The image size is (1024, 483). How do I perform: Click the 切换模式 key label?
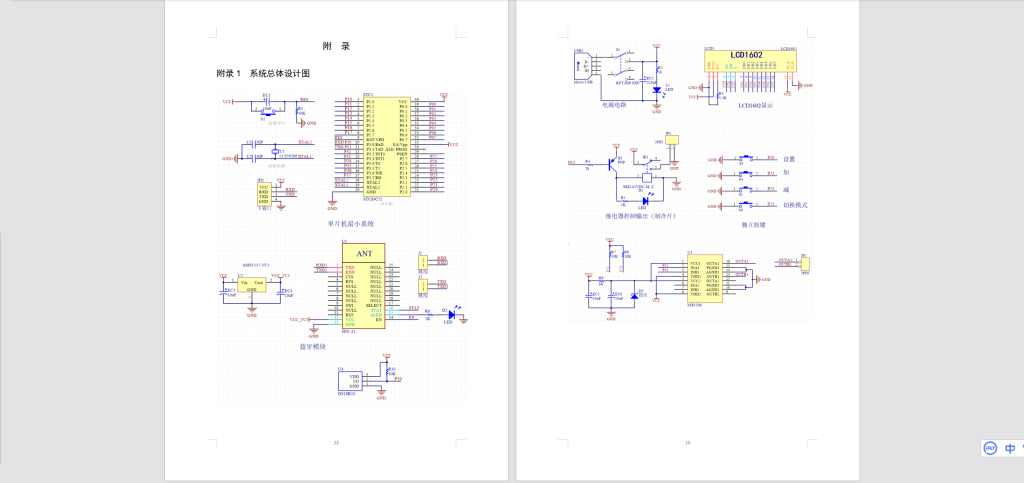794,204
